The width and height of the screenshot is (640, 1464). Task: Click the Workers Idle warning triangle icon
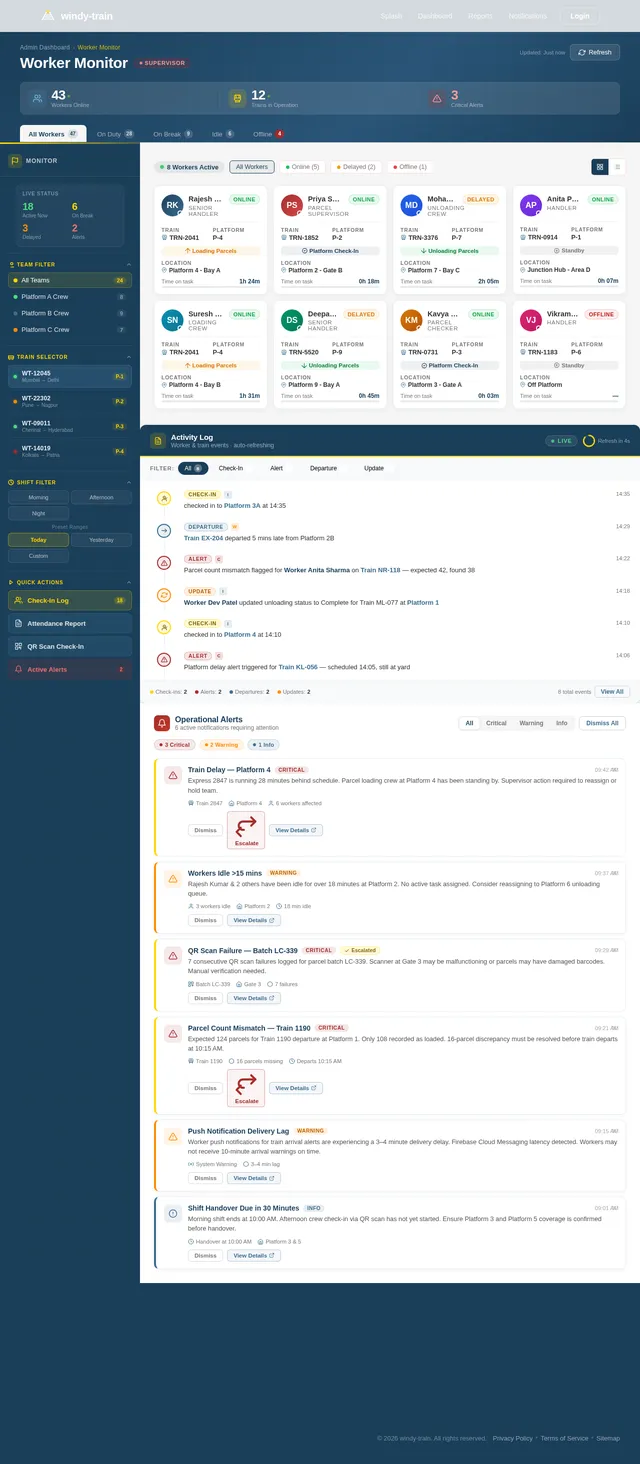pyautogui.click(x=173, y=879)
